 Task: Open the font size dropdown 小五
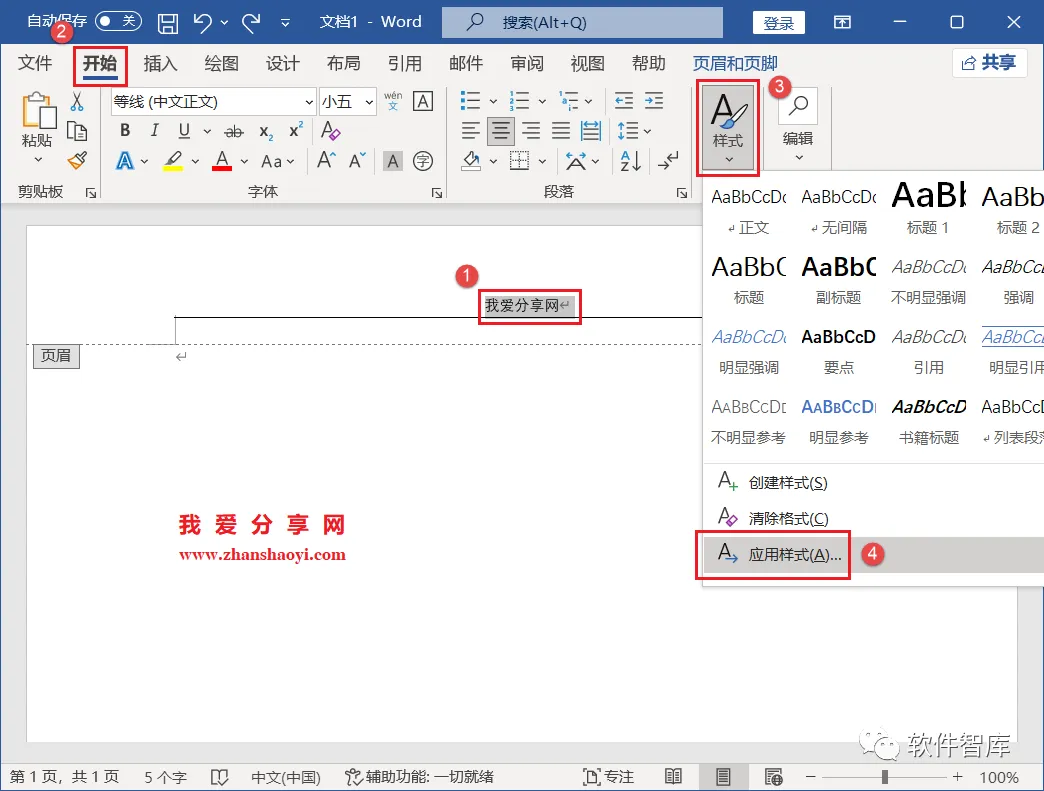pos(369,102)
